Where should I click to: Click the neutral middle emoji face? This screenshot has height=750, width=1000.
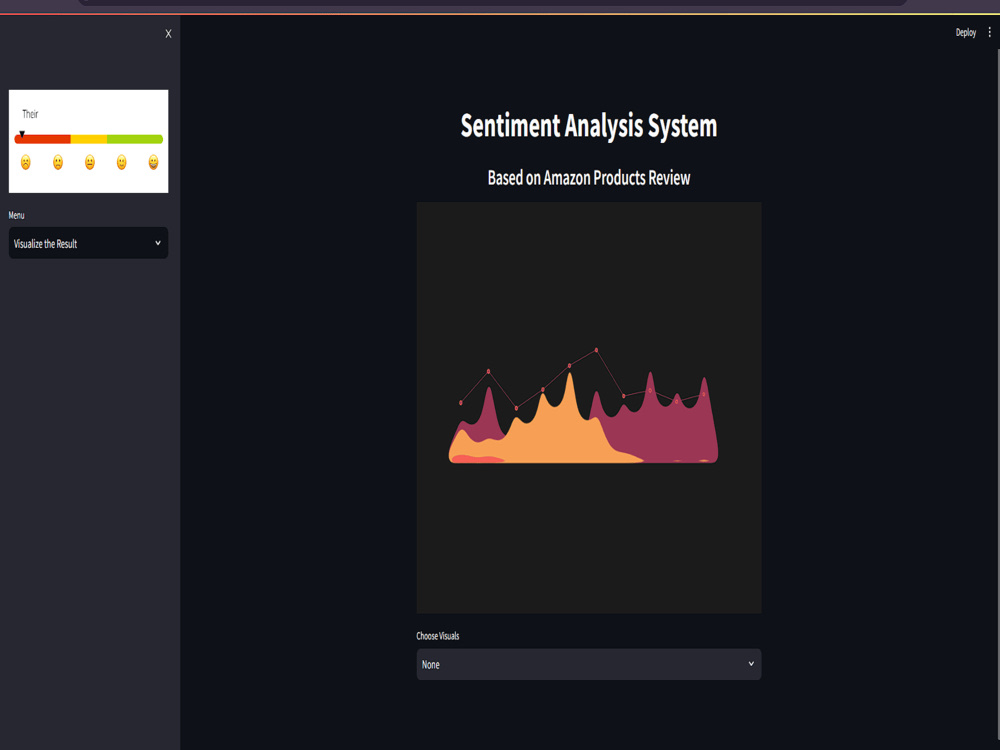coord(90,162)
